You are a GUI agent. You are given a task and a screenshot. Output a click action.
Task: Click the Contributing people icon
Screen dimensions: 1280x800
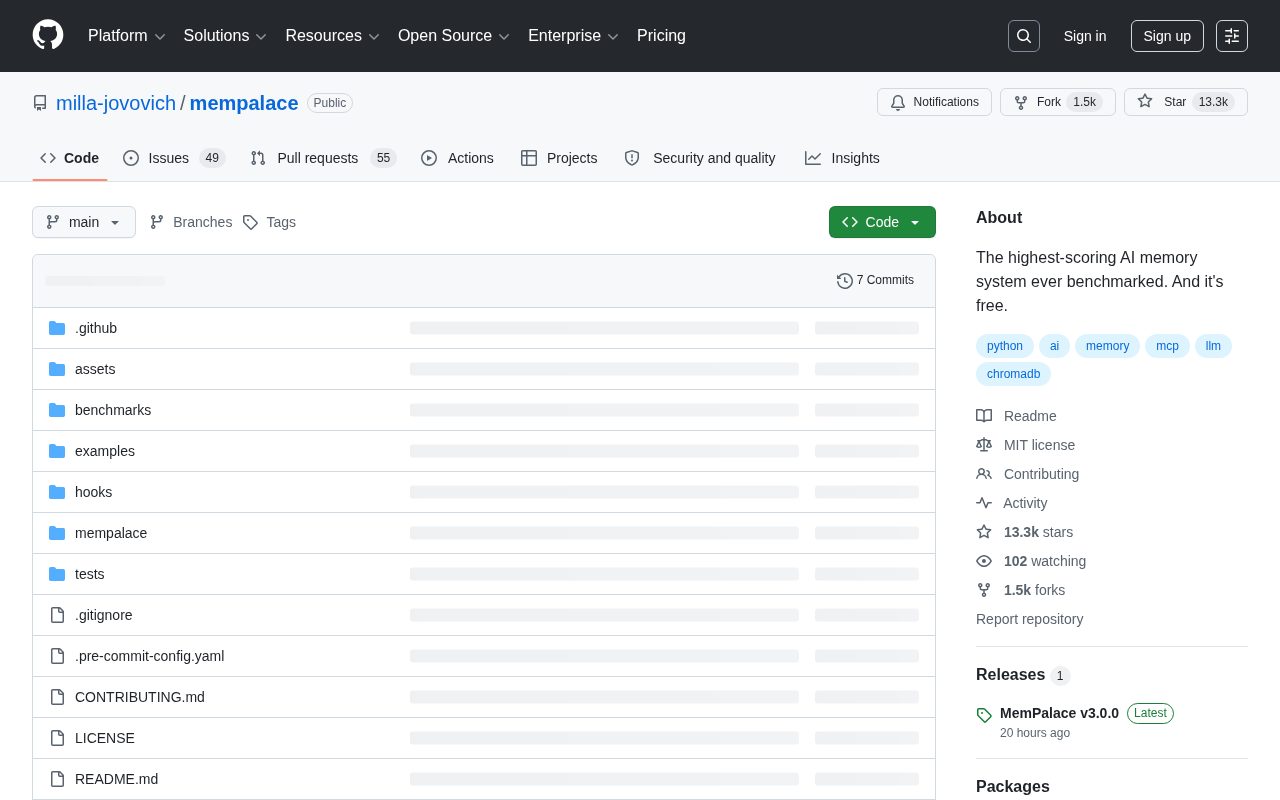coord(984,474)
